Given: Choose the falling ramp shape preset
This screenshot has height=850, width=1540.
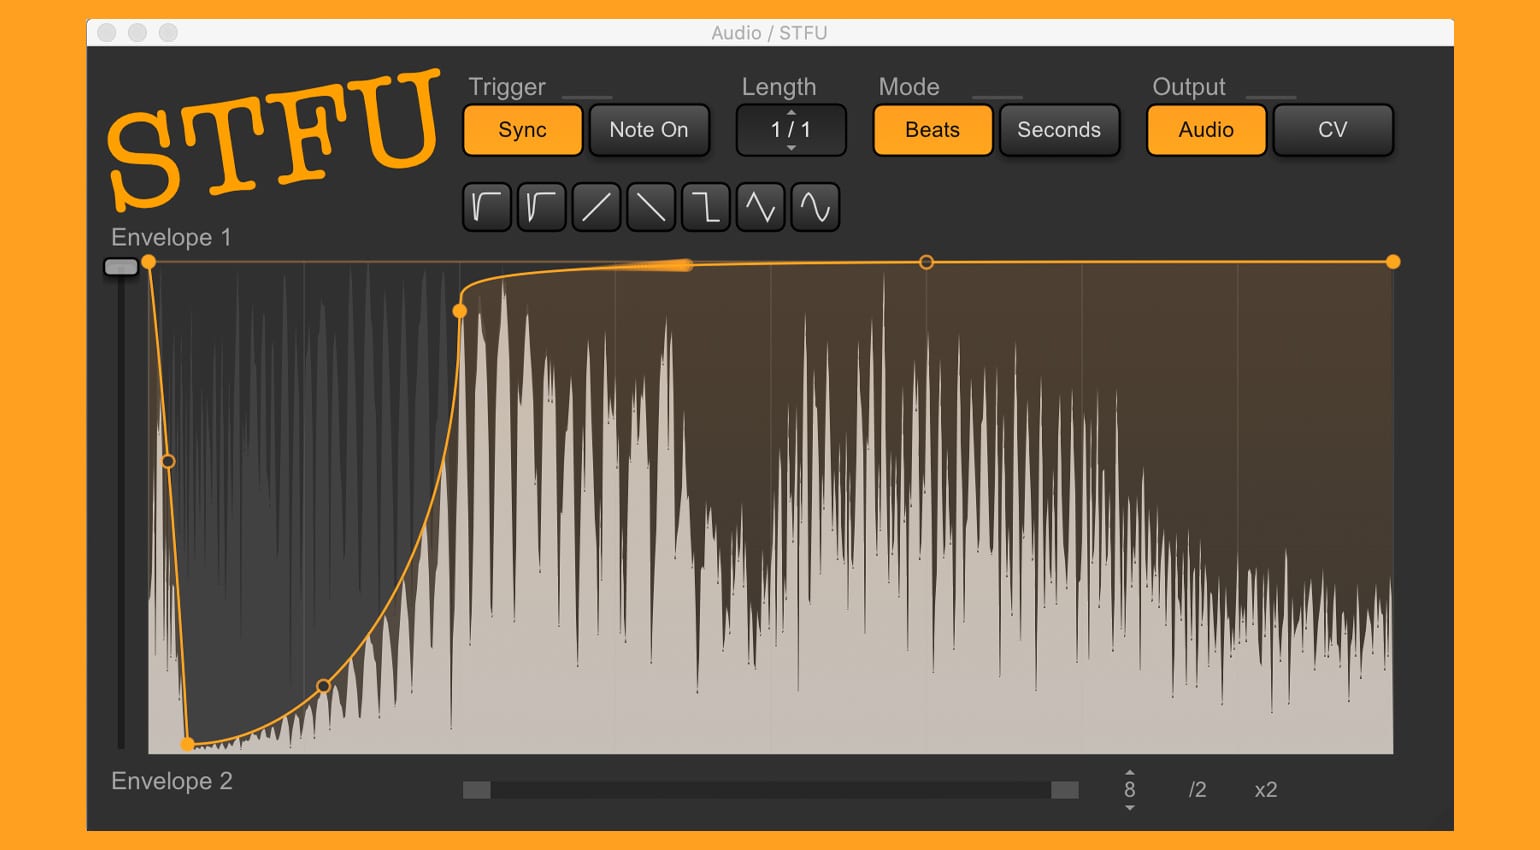Looking at the screenshot, I should click(x=651, y=207).
